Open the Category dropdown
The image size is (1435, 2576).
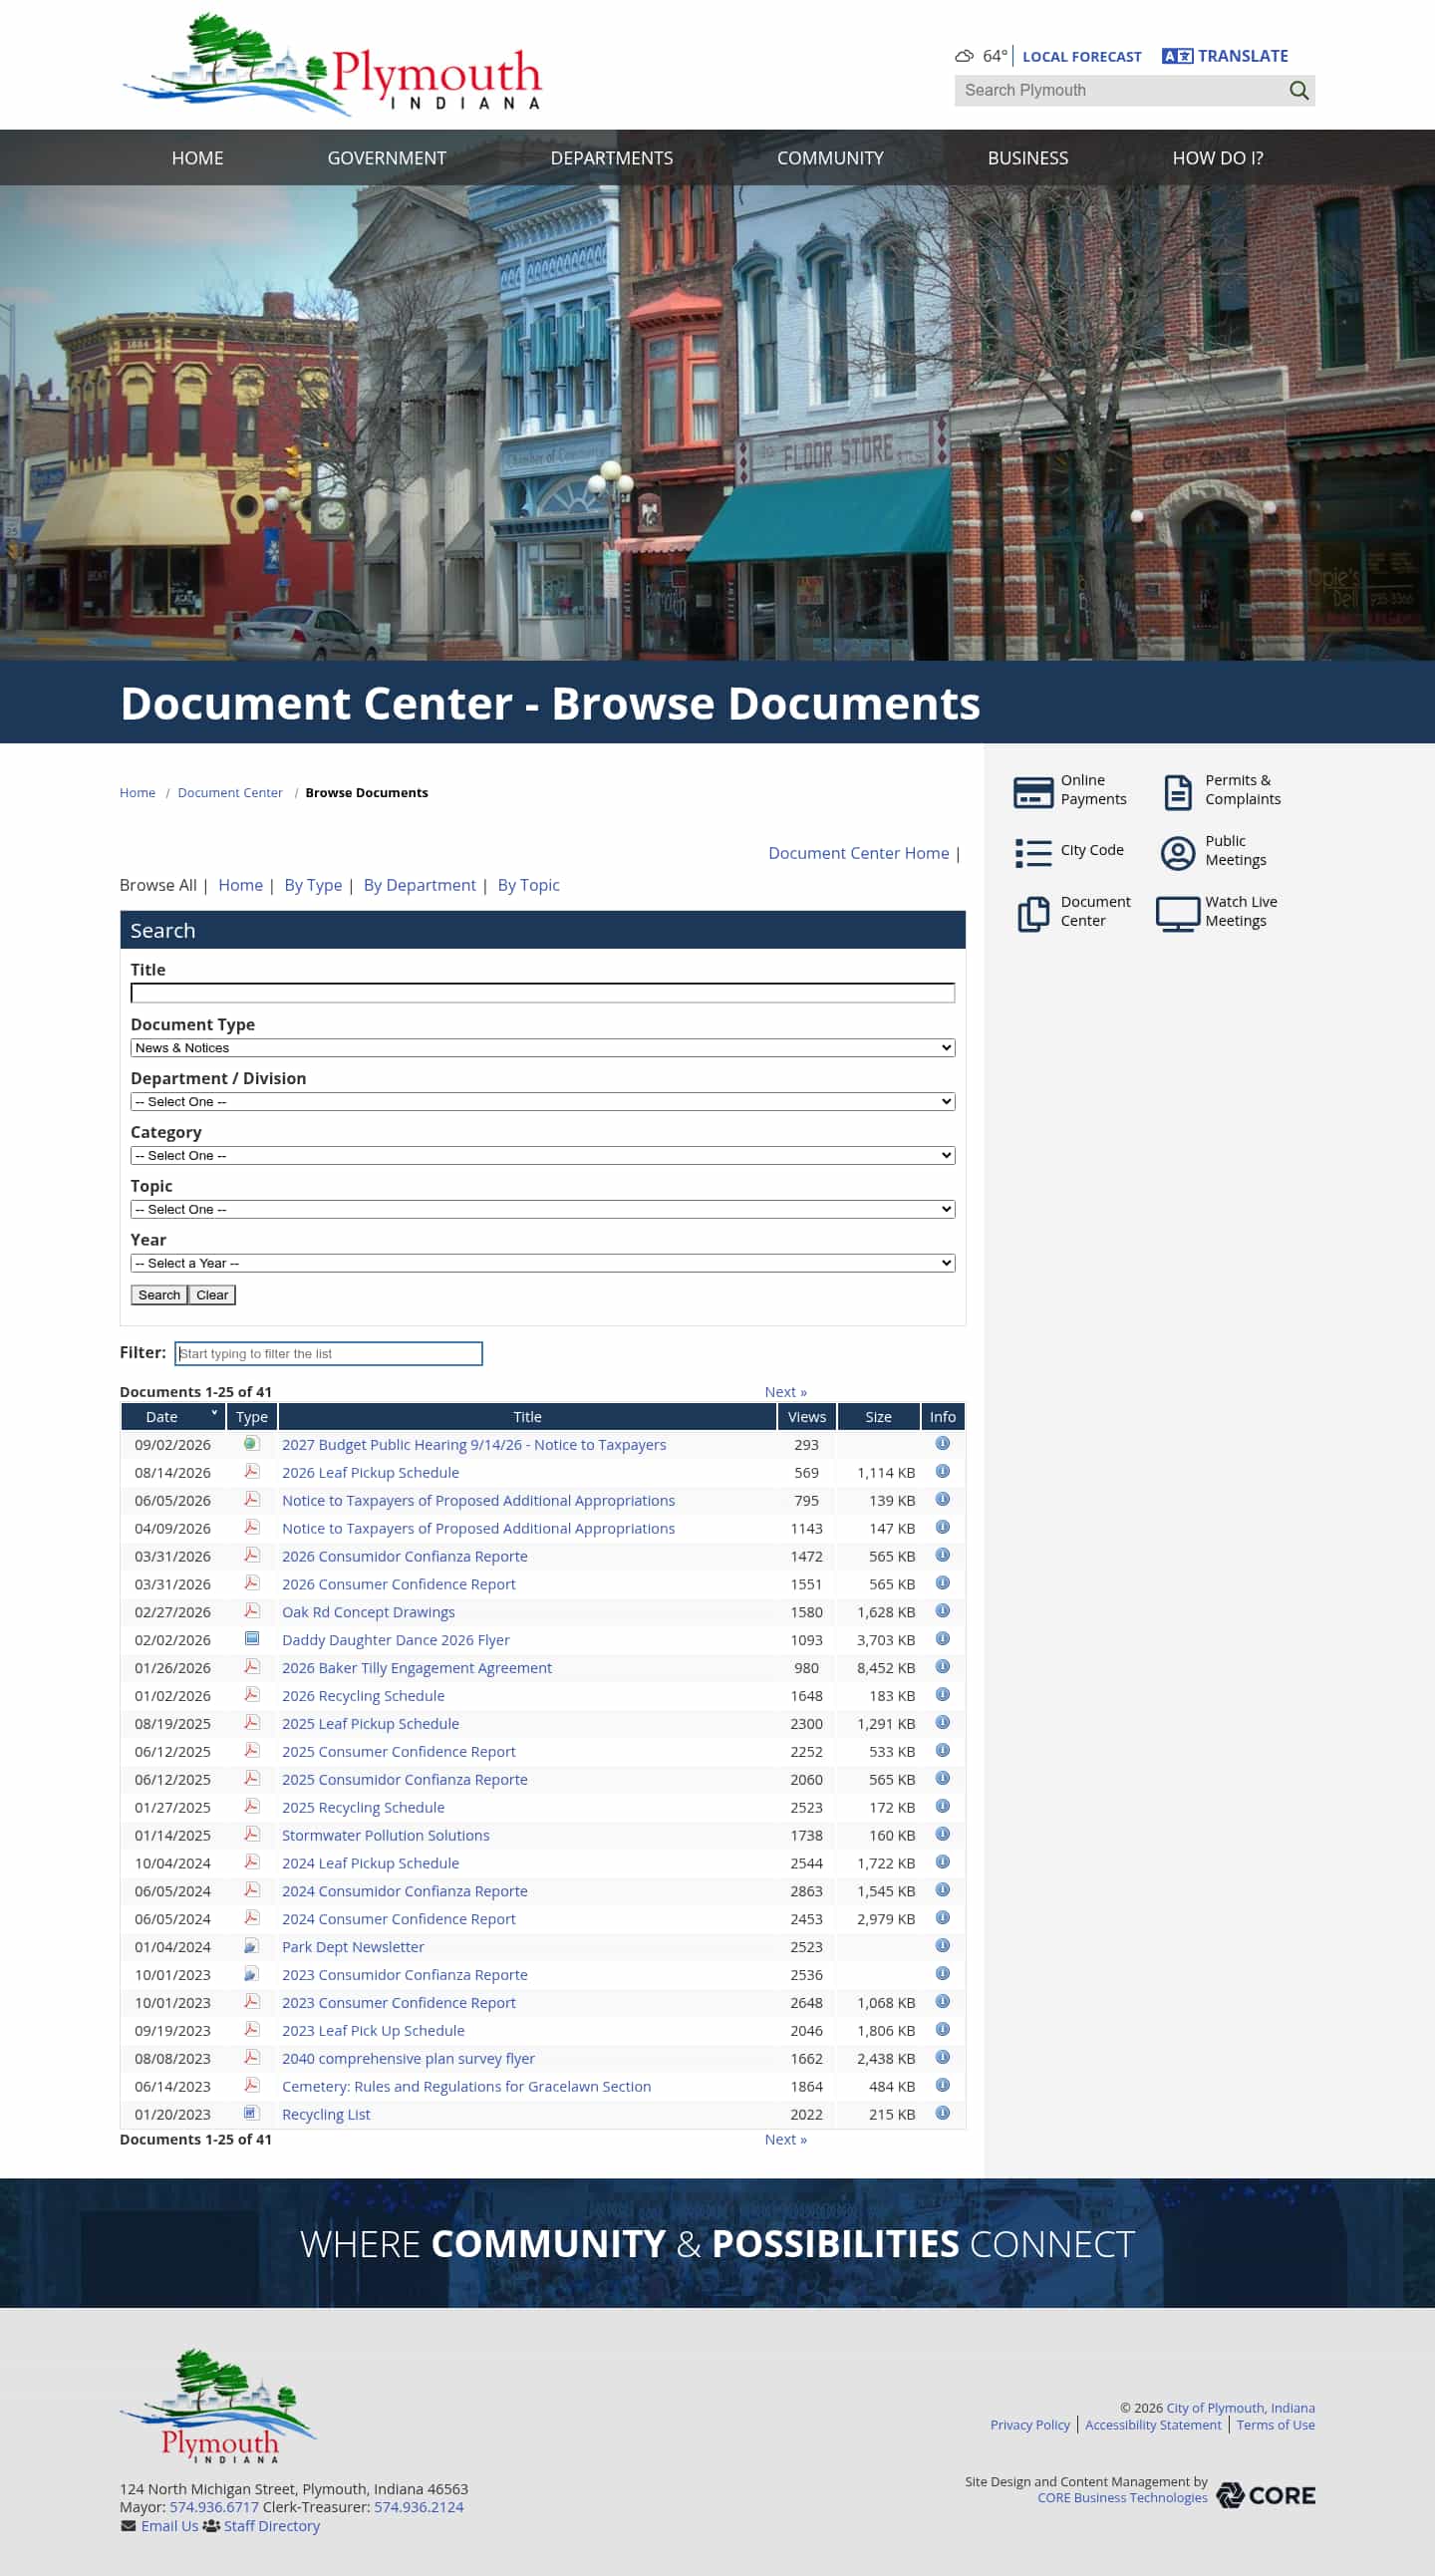543,1155
